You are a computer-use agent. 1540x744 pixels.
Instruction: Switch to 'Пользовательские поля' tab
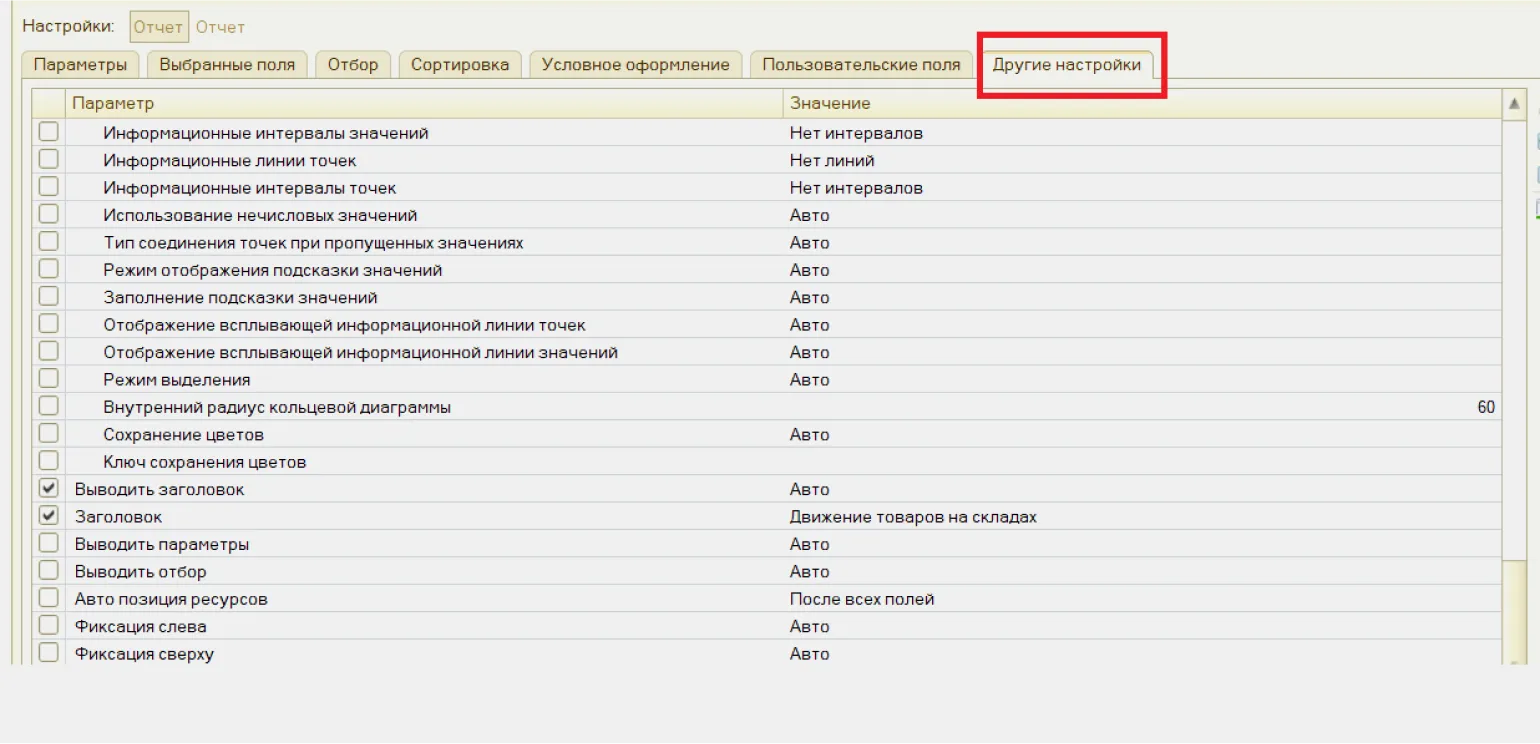pyautogui.click(x=861, y=65)
